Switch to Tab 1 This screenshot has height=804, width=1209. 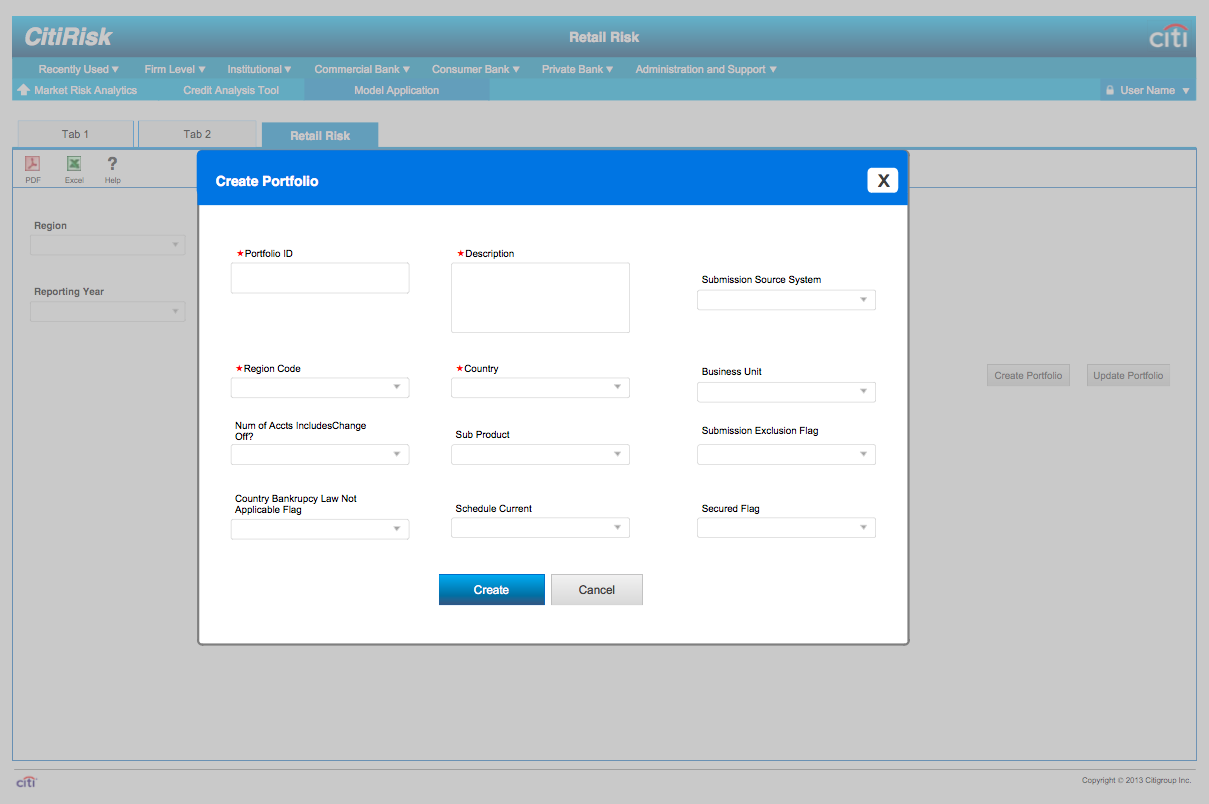(x=75, y=134)
